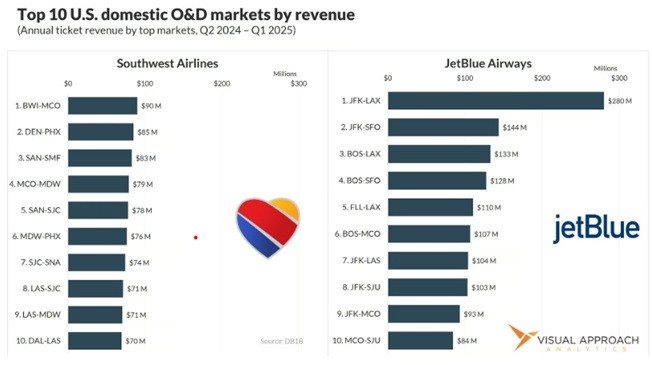The width and height of the screenshot is (652, 365).
Task: Click the JFK-SJU $103 M bar
Action: pyautogui.click(x=427, y=287)
